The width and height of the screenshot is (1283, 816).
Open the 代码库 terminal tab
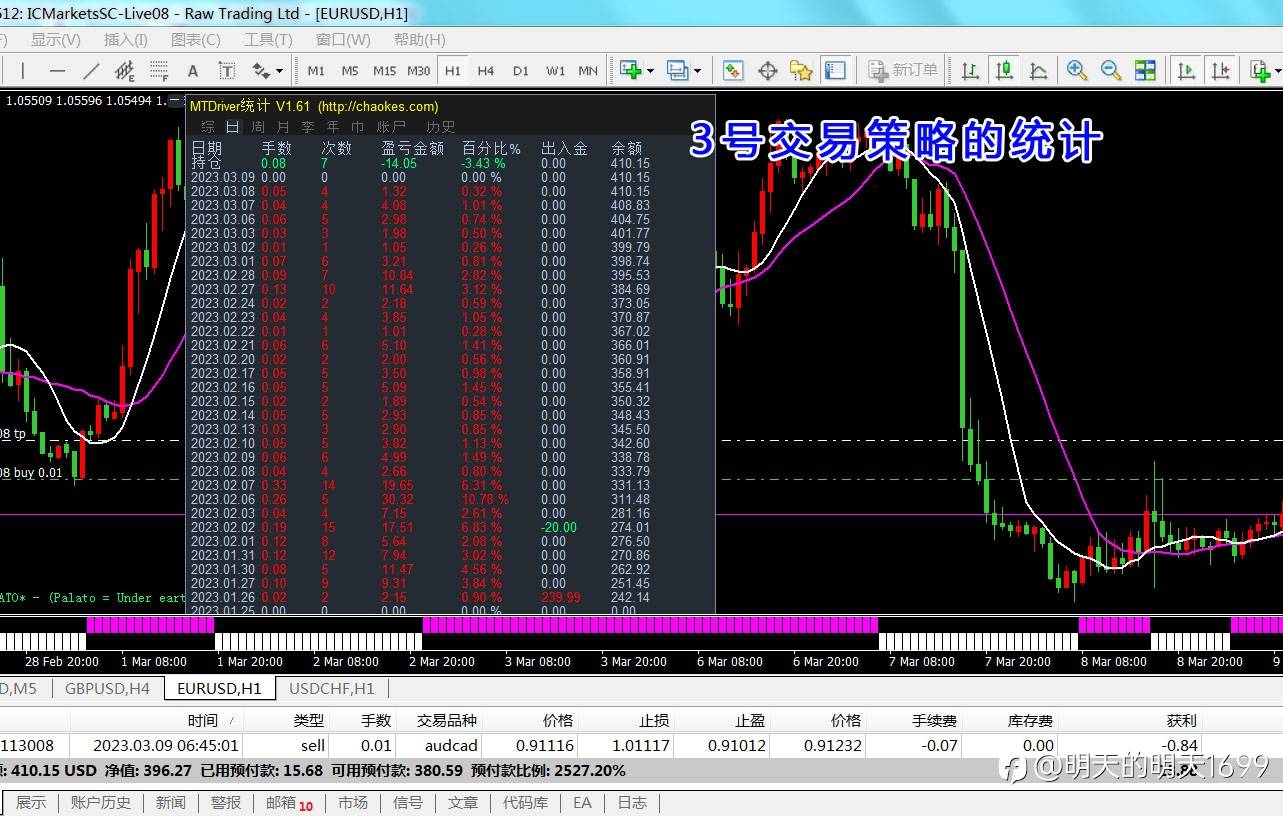coord(526,802)
